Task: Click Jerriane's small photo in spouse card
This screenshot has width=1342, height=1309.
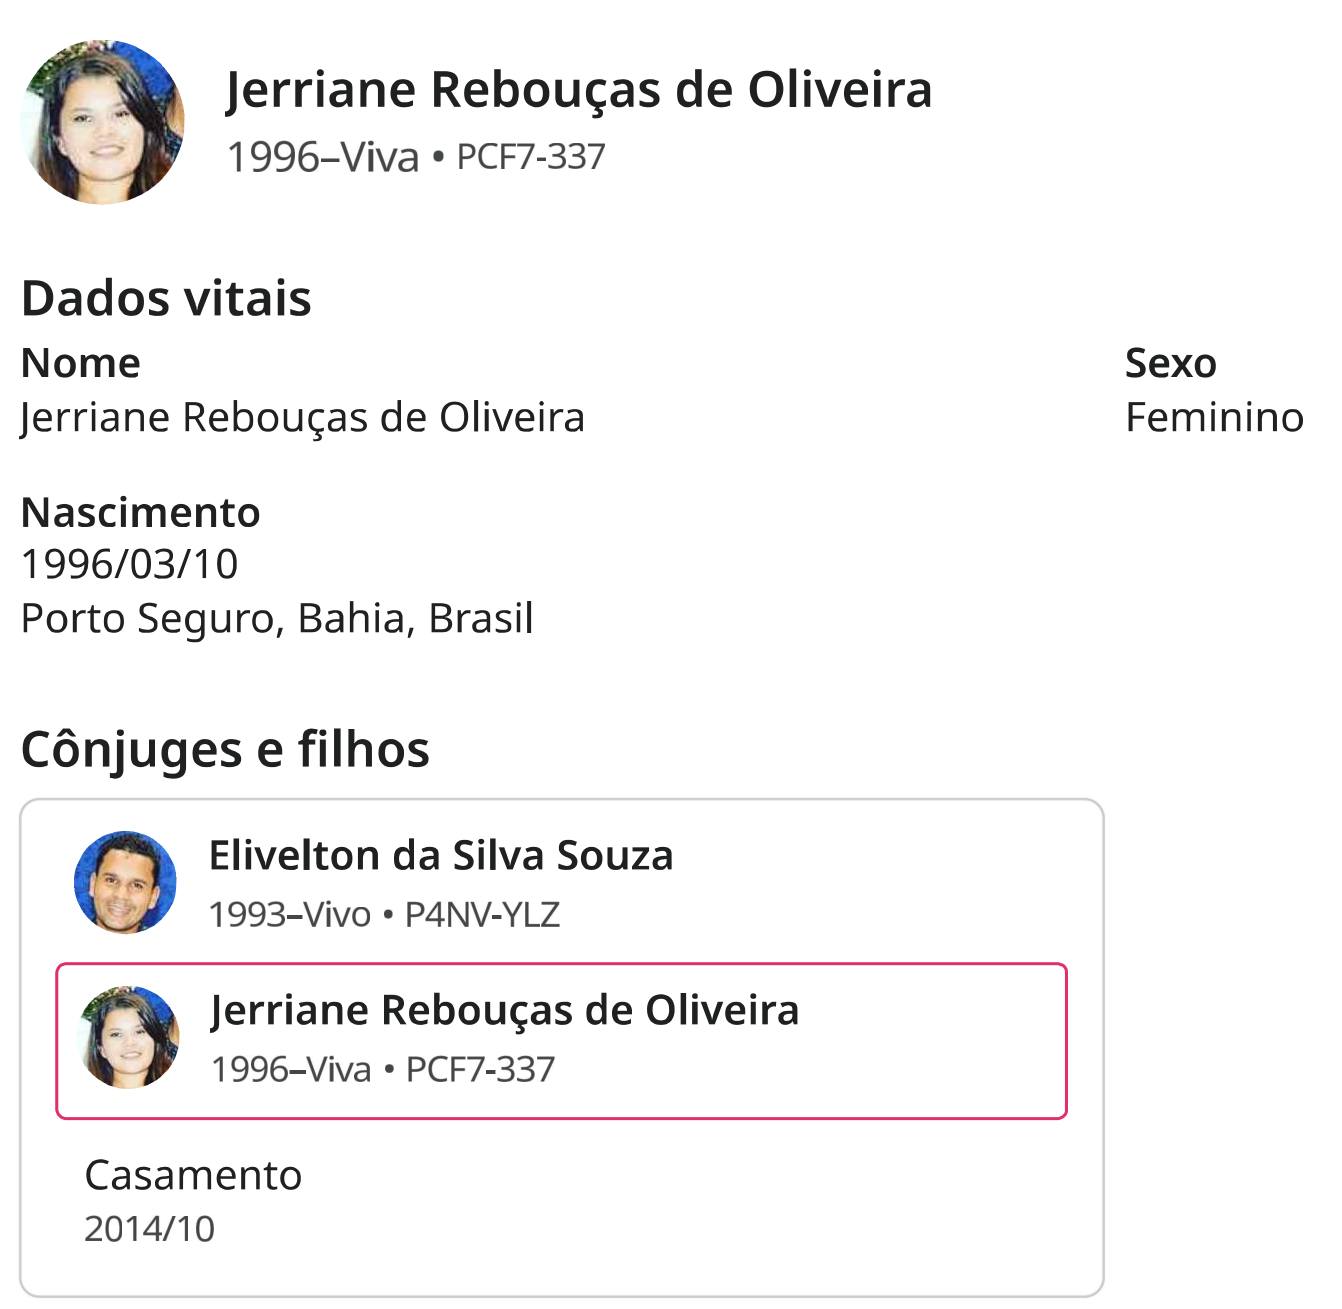Action: tap(129, 1037)
